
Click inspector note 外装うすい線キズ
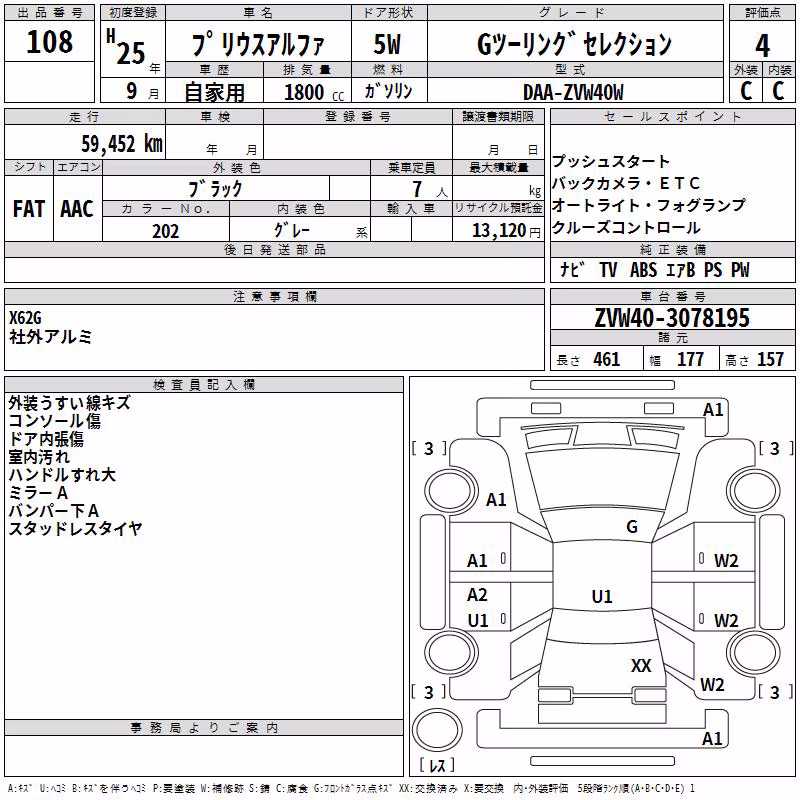tap(70, 403)
